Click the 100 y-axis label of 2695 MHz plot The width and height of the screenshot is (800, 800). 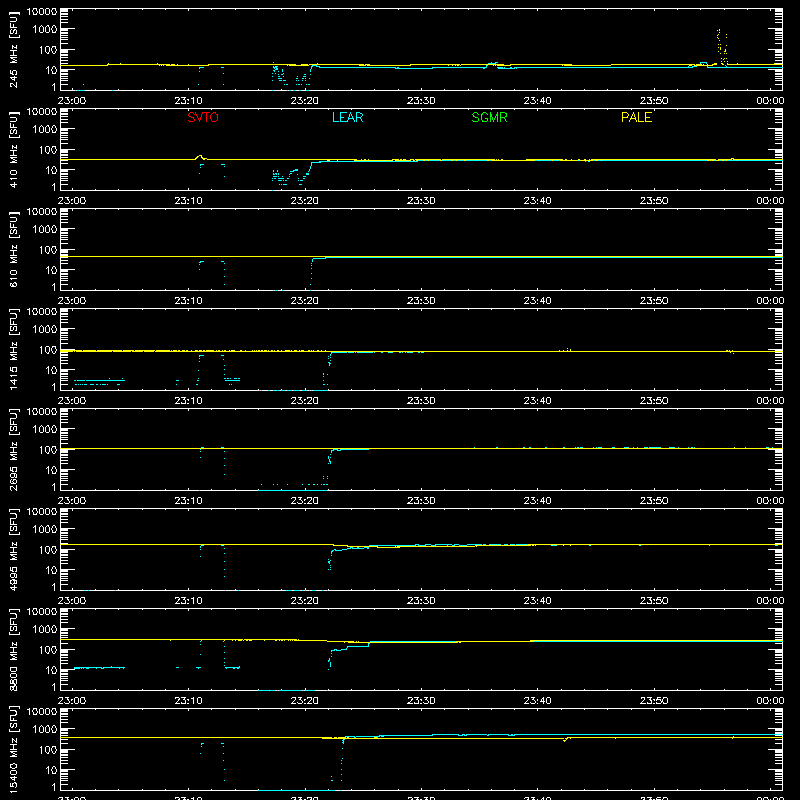click(48, 450)
